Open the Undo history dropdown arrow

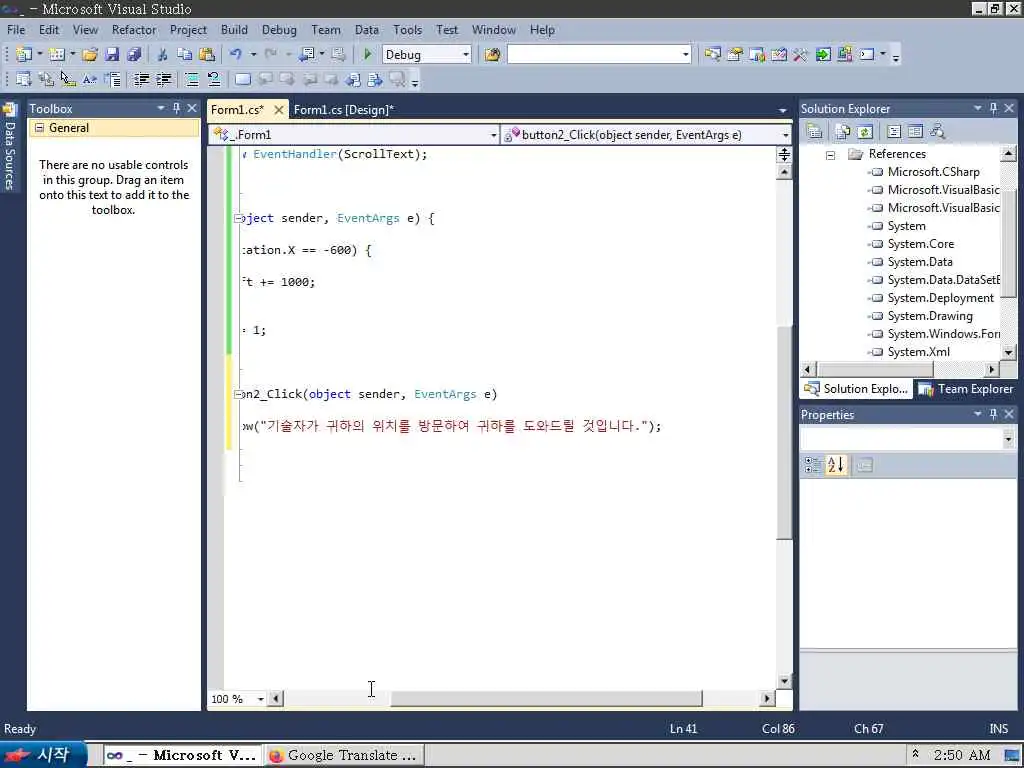coord(253,55)
